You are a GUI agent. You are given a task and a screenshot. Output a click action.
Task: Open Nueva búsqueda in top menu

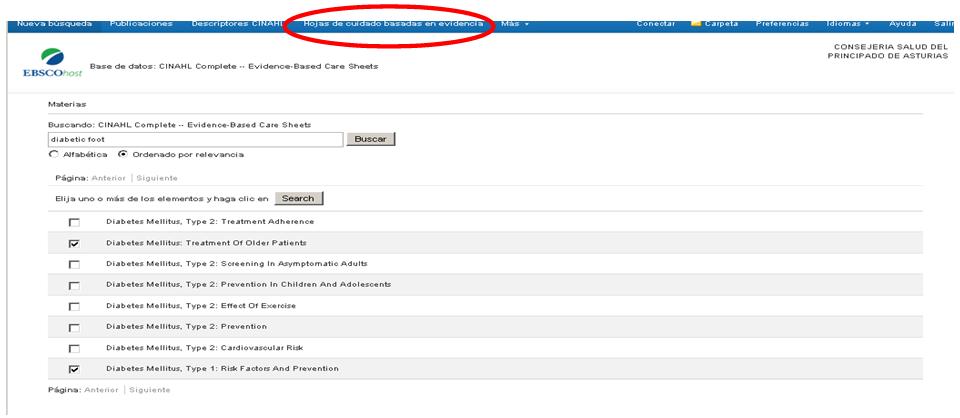[55, 23]
